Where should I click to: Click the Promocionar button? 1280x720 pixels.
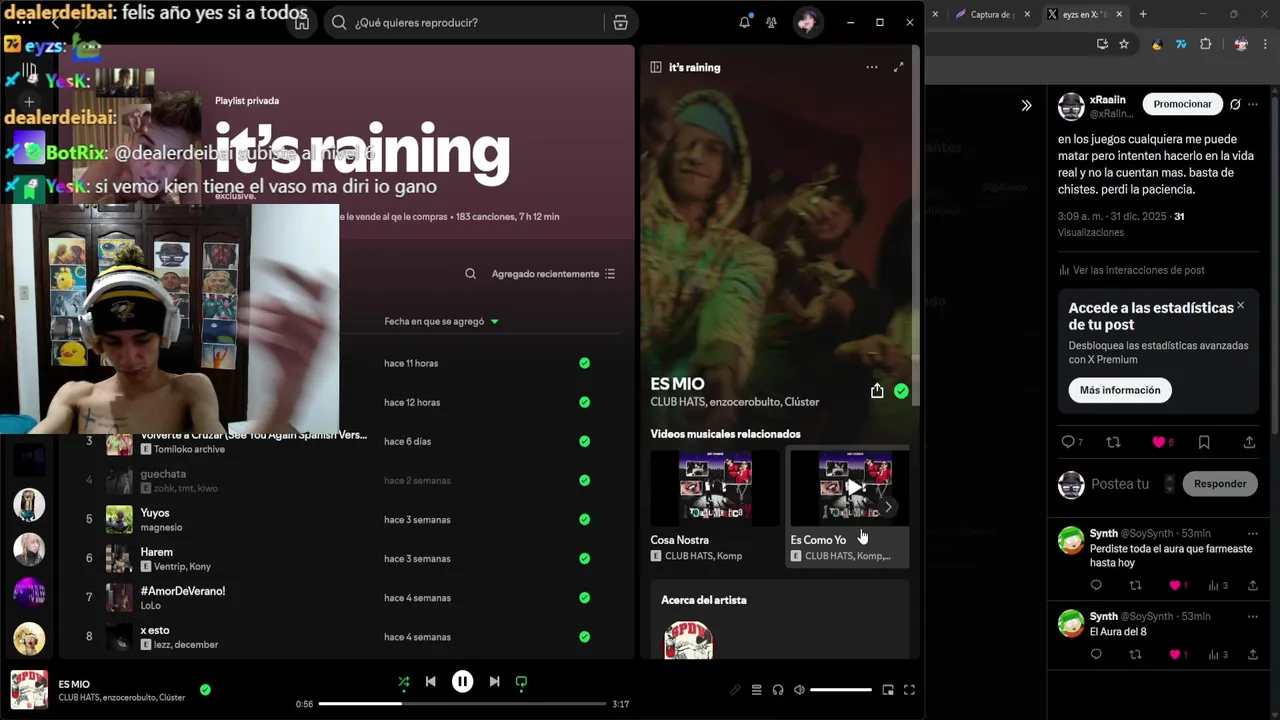(1182, 104)
